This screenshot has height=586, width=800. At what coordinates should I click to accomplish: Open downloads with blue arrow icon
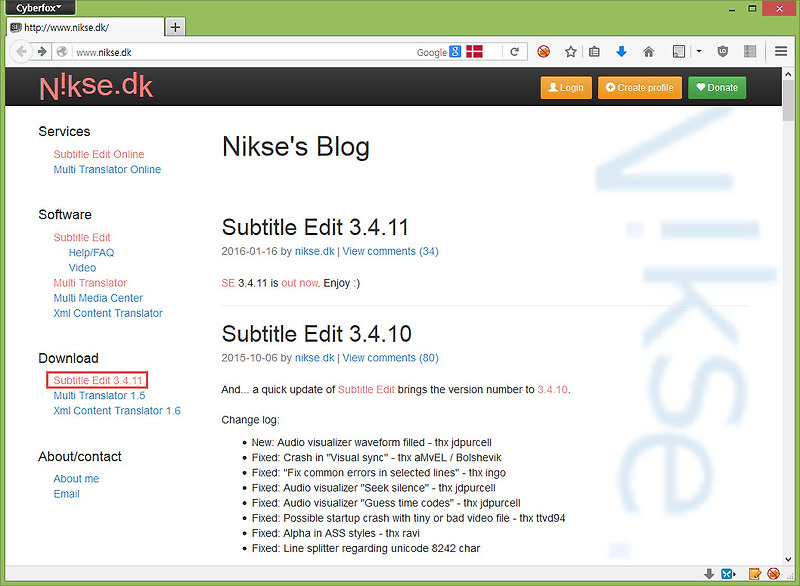tap(621, 52)
